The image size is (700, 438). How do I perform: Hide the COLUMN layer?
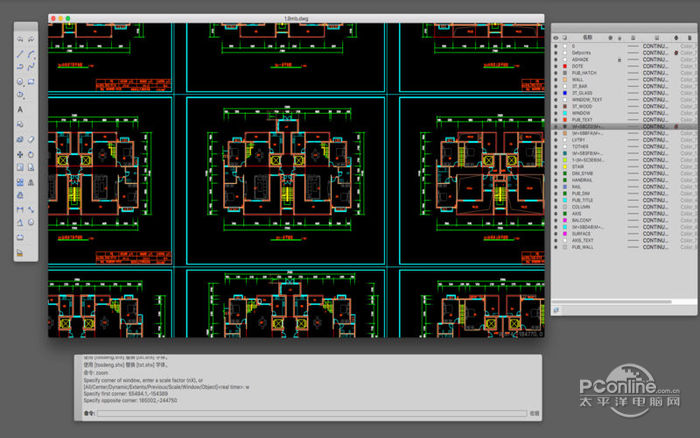(x=556, y=207)
